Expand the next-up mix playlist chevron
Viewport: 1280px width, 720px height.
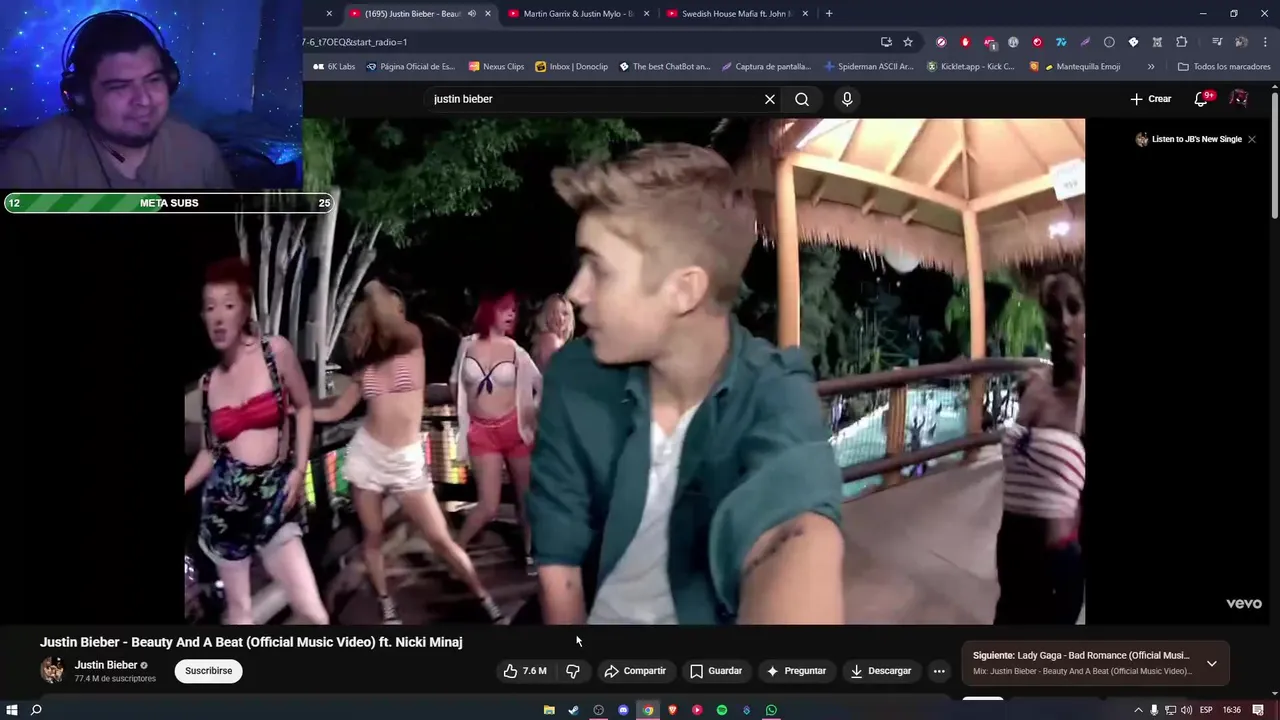[x=1212, y=663]
